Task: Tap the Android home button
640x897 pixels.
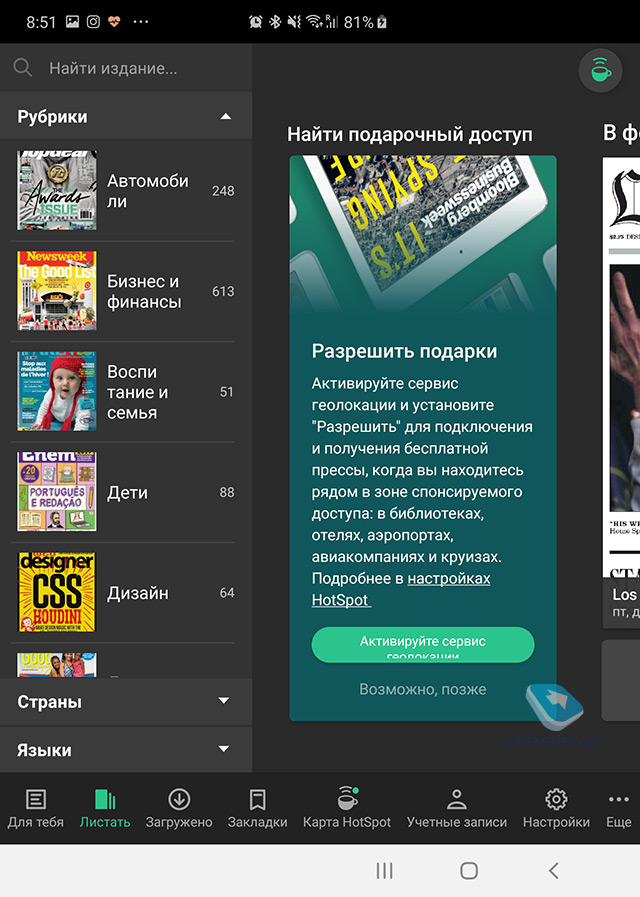Action: [x=469, y=871]
